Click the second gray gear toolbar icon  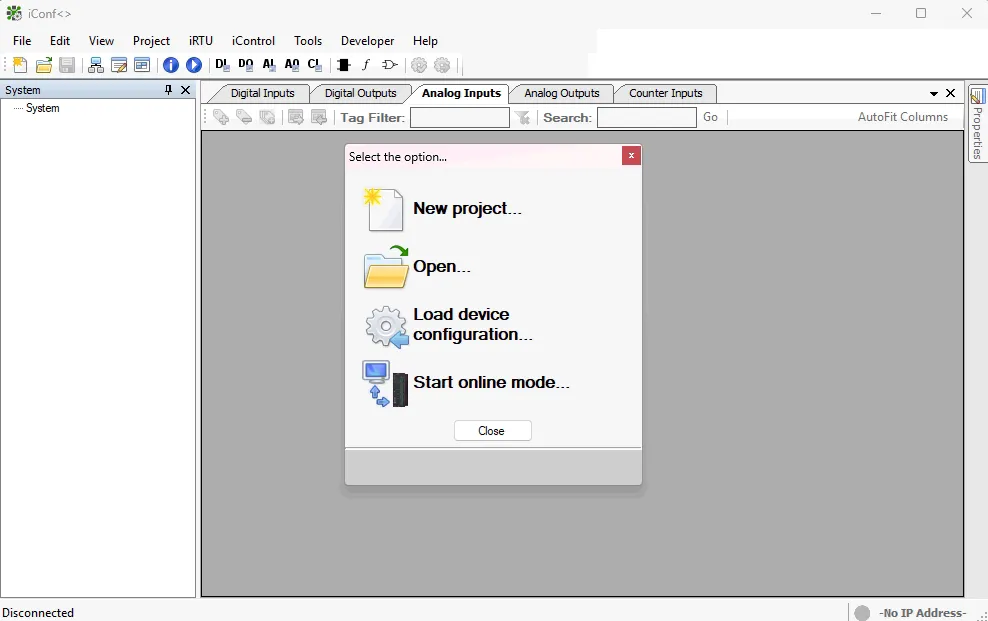(x=442, y=65)
